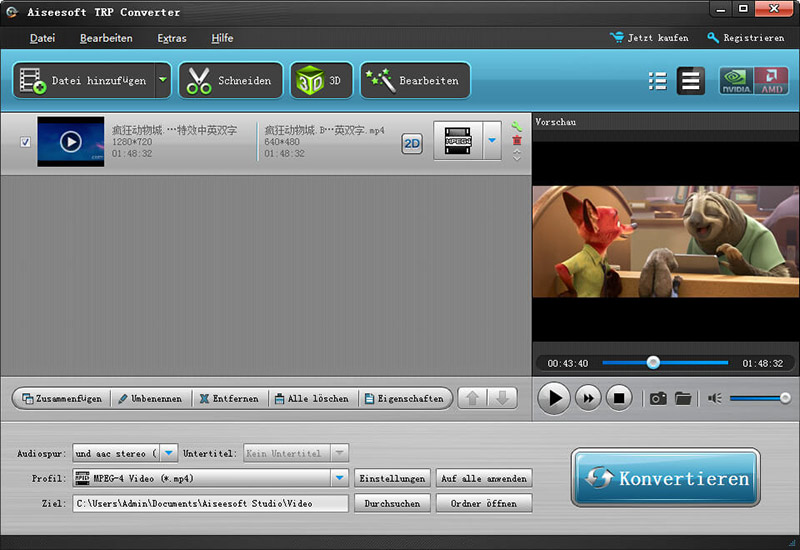Play the preview video
800x550 pixels.
(x=554, y=398)
